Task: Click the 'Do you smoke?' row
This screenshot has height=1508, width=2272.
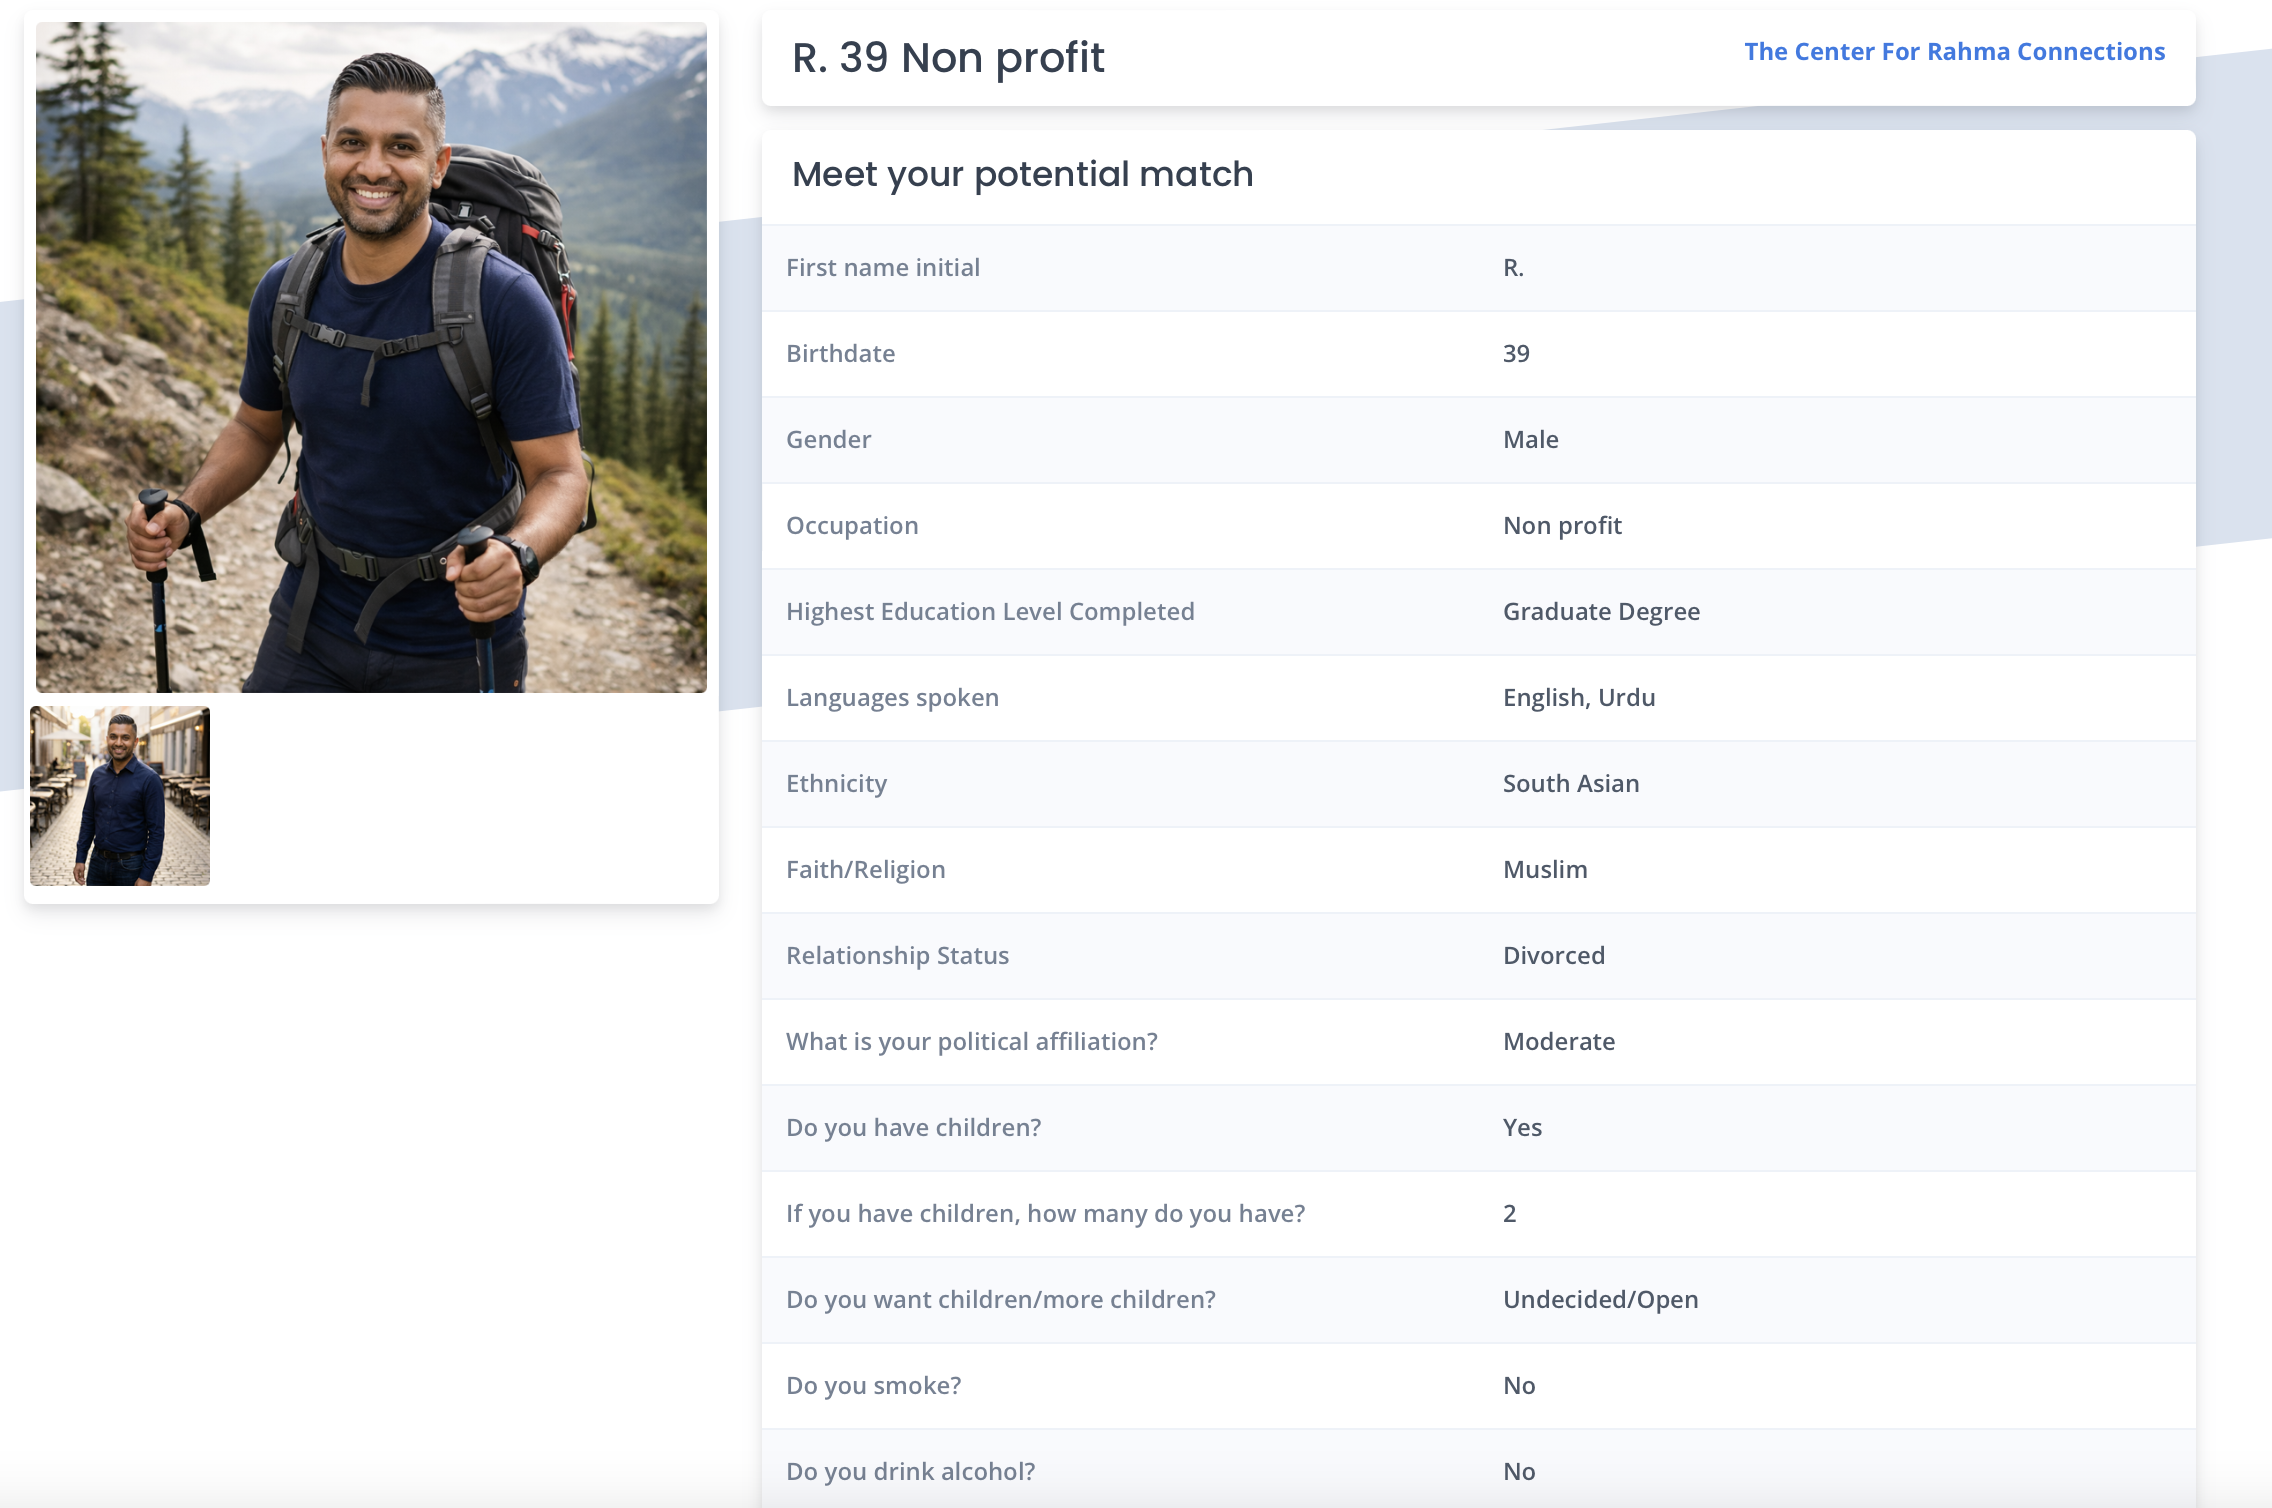Action: point(1478,1386)
